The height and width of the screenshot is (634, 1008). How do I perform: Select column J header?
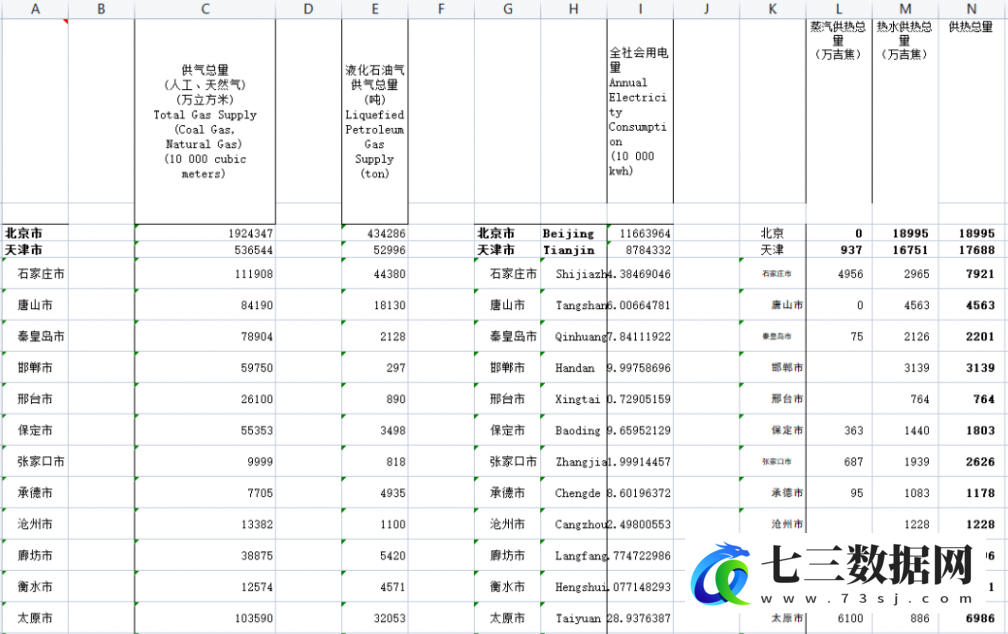pyautogui.click(x=706, y=9)
